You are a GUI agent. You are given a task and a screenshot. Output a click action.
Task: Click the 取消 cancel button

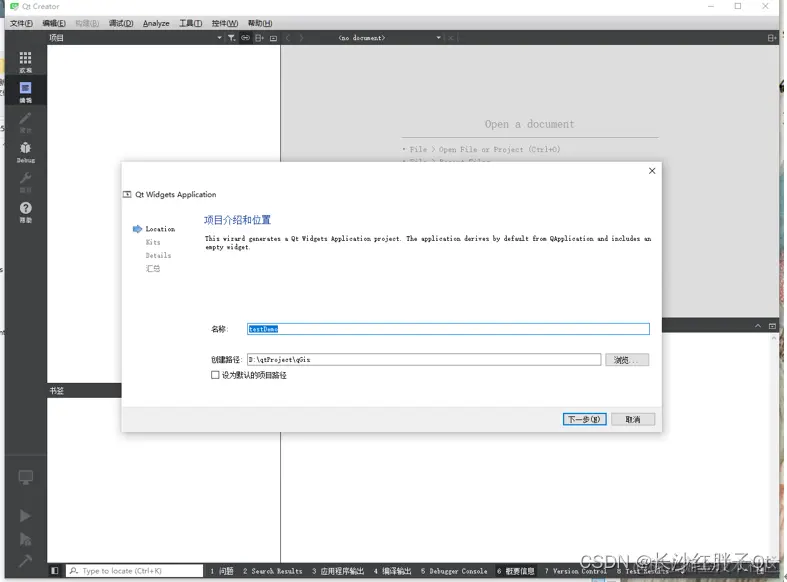click(633, 419)
